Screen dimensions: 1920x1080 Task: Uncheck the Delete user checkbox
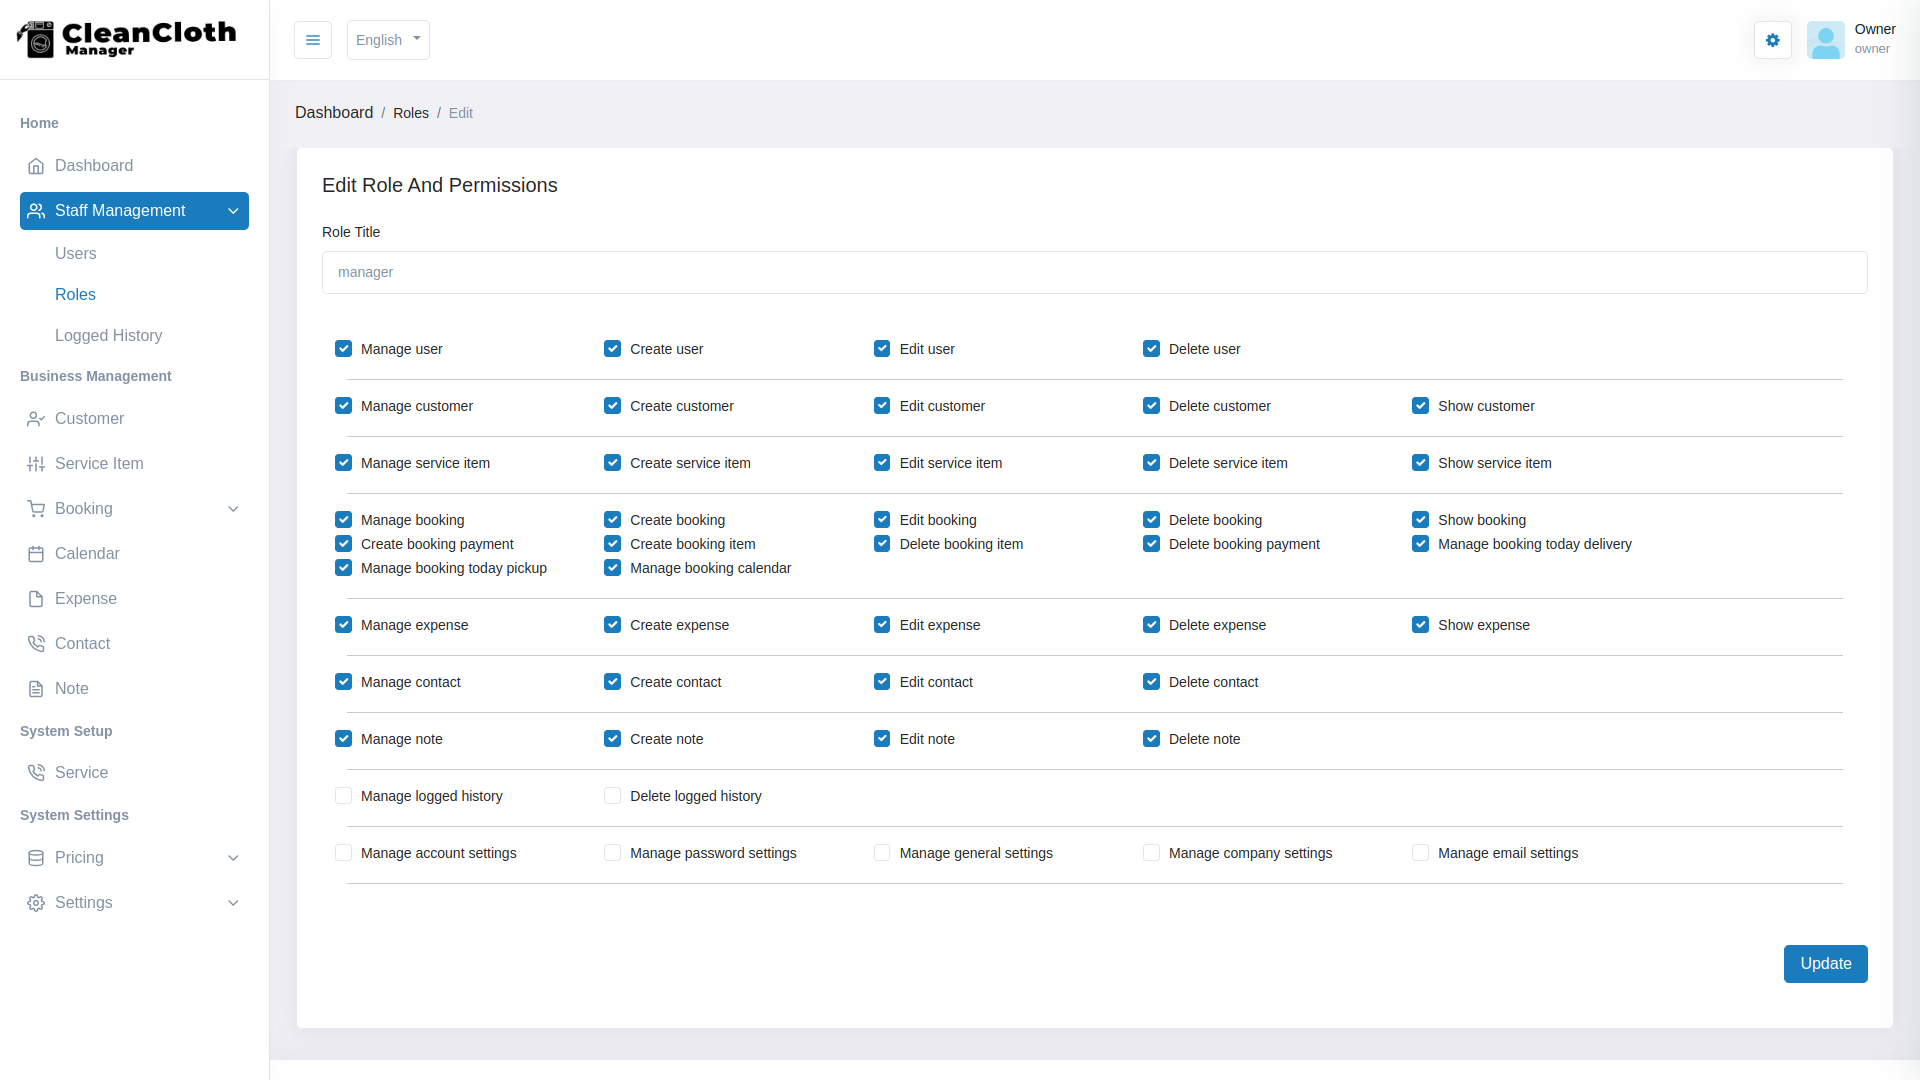1151,349
